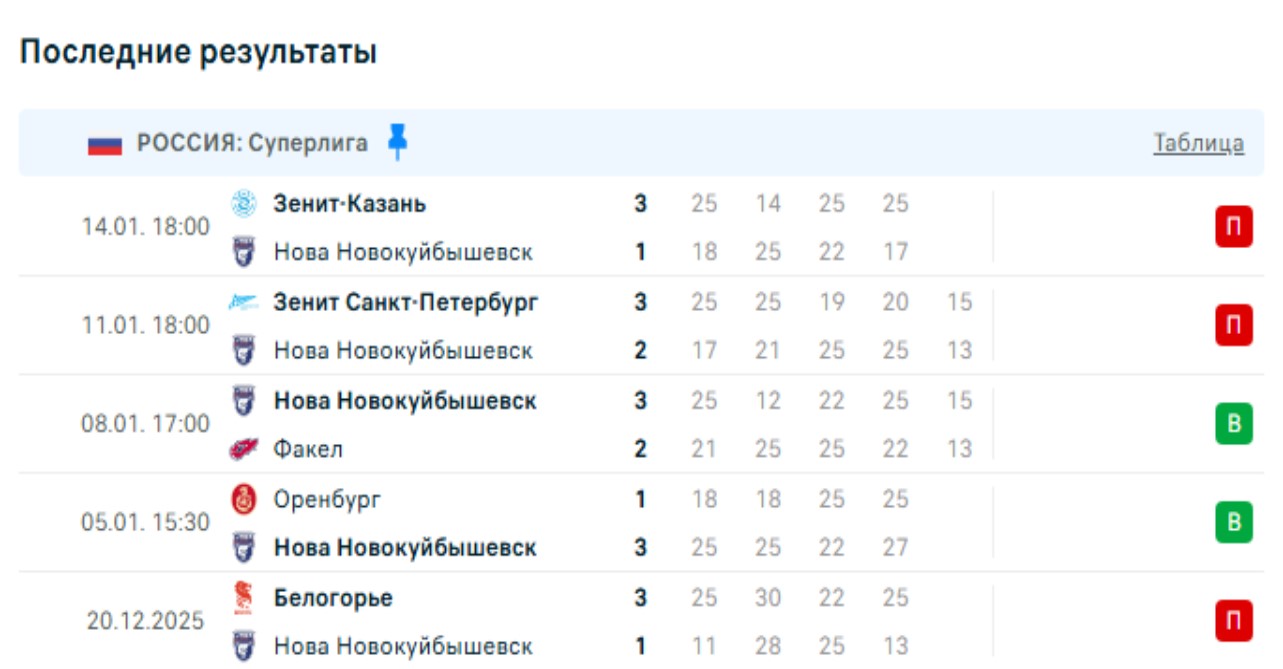
Task: Open the match dated 20.12.2025
Action: 145,621
